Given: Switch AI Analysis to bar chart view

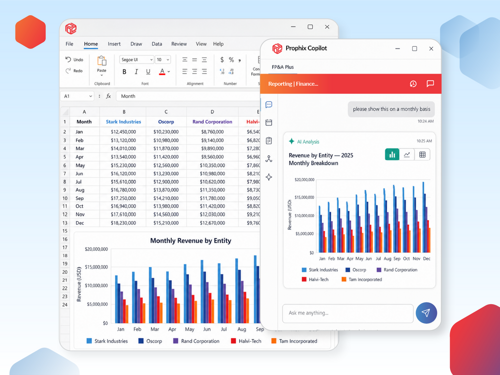Looking at the screenshot, I should [x=392, y=154].
